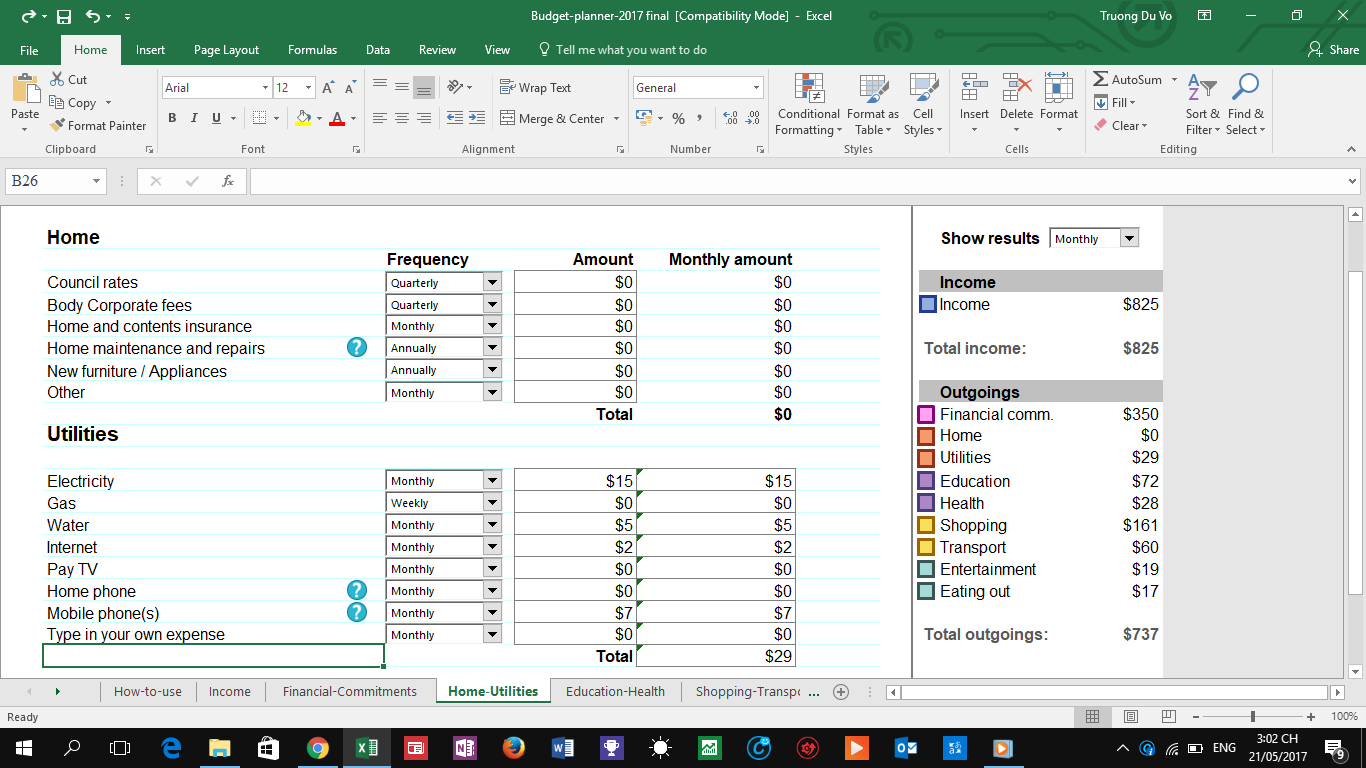Enable Wrap Text
Screen dimensions: 1366x768
point(536,88)
